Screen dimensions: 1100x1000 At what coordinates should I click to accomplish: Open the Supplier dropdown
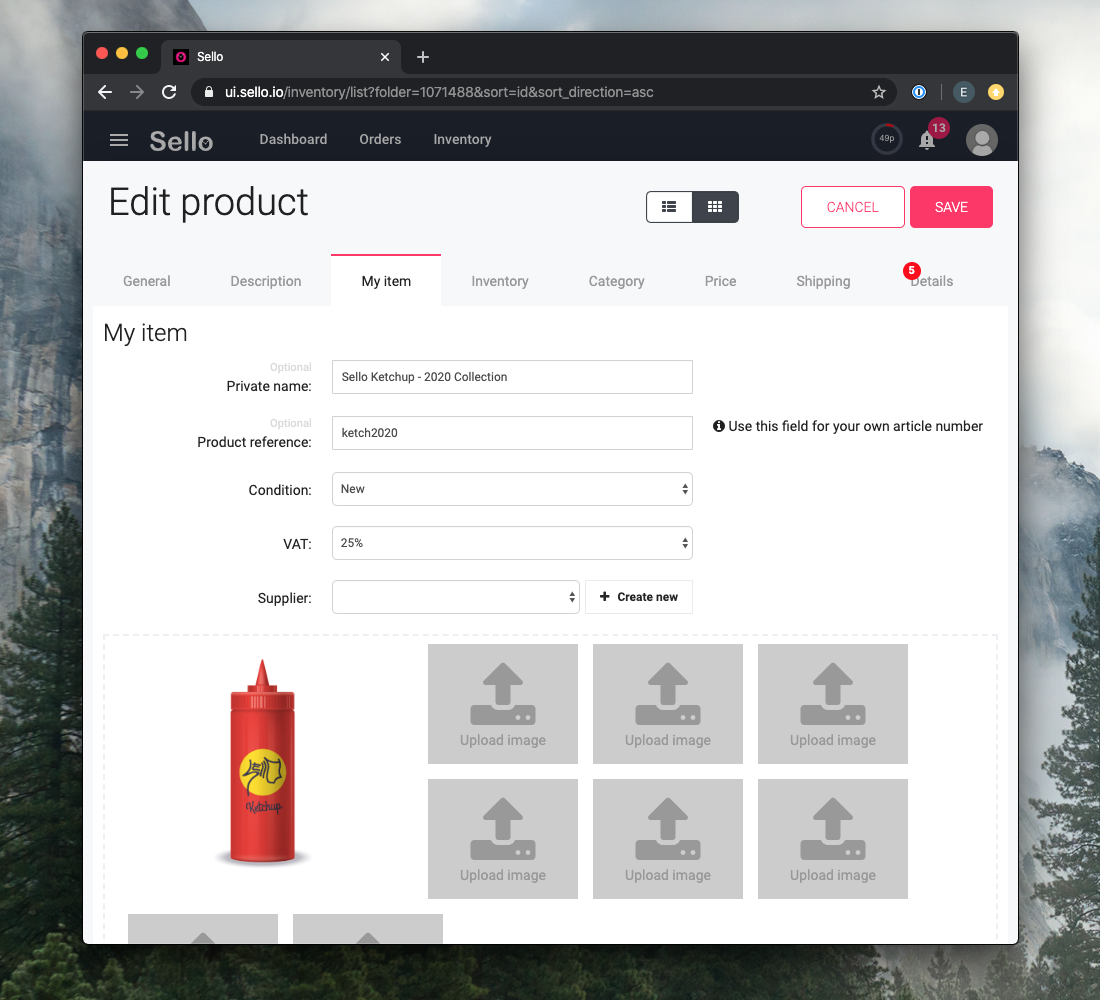tap(455, 597)
